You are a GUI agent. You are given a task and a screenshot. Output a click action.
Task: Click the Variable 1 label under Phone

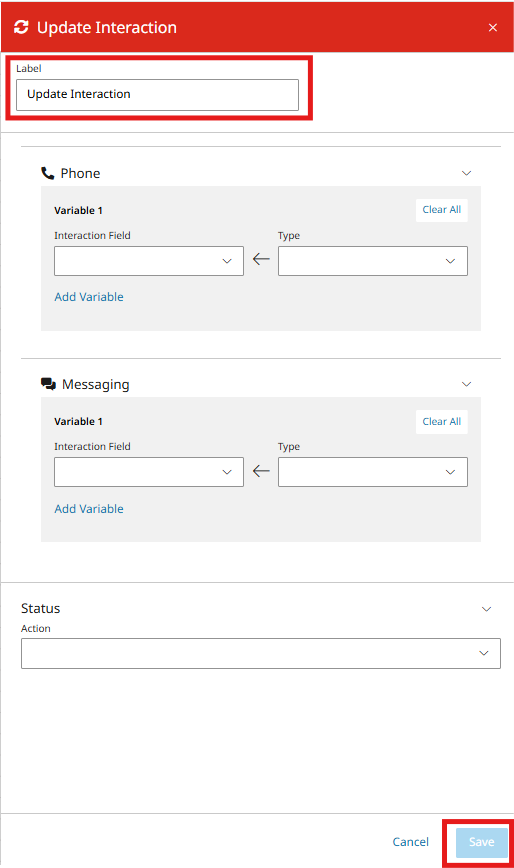pos(78,210)
